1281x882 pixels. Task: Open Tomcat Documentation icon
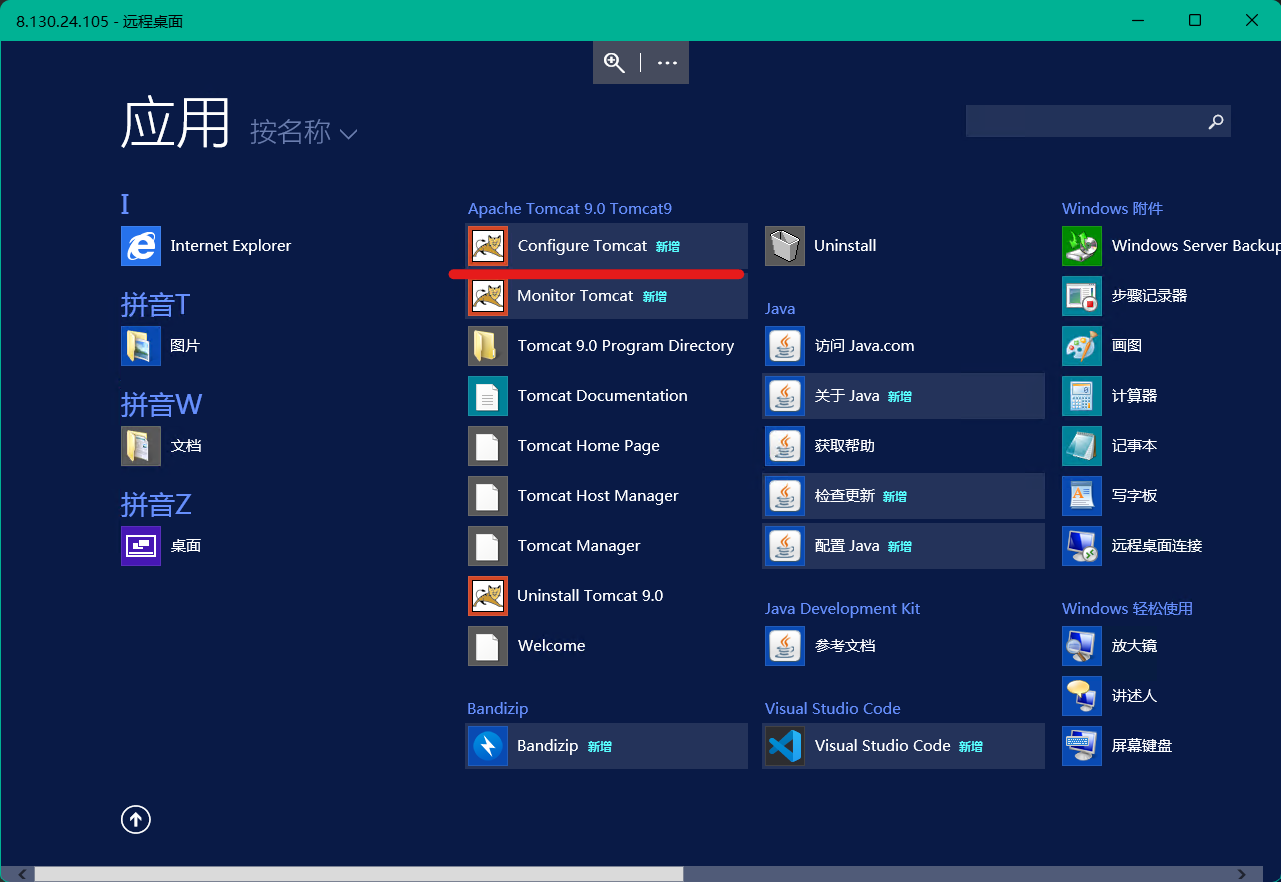click(488, 396)
